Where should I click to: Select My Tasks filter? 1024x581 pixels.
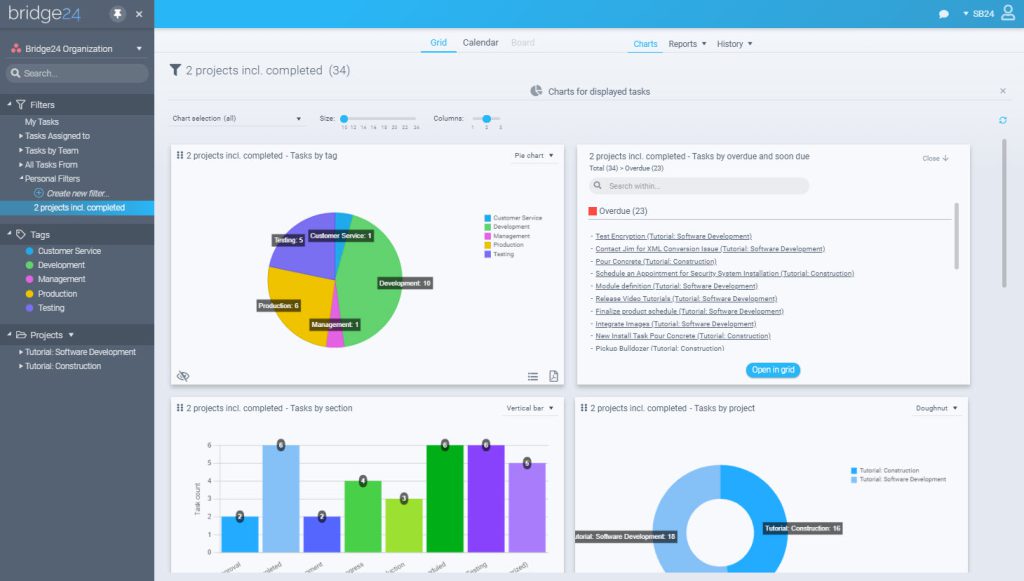click(x=42, y=122)
